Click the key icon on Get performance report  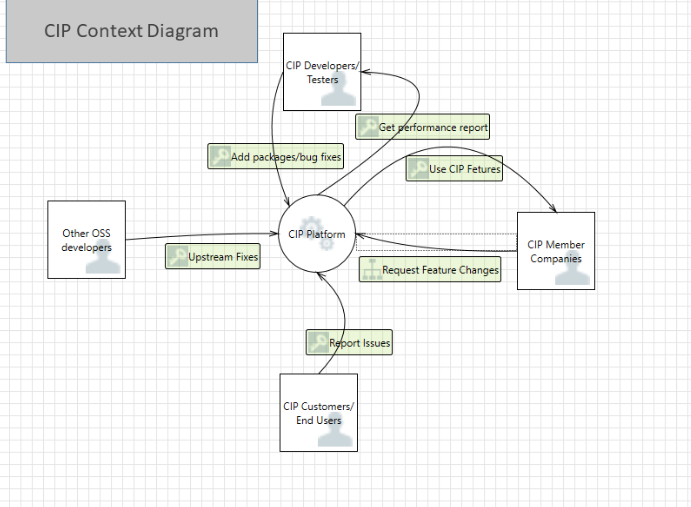(368, 127)
